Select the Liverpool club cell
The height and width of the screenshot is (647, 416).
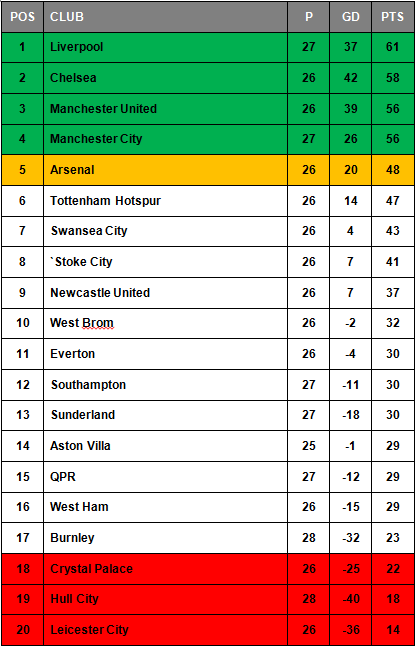165,47
